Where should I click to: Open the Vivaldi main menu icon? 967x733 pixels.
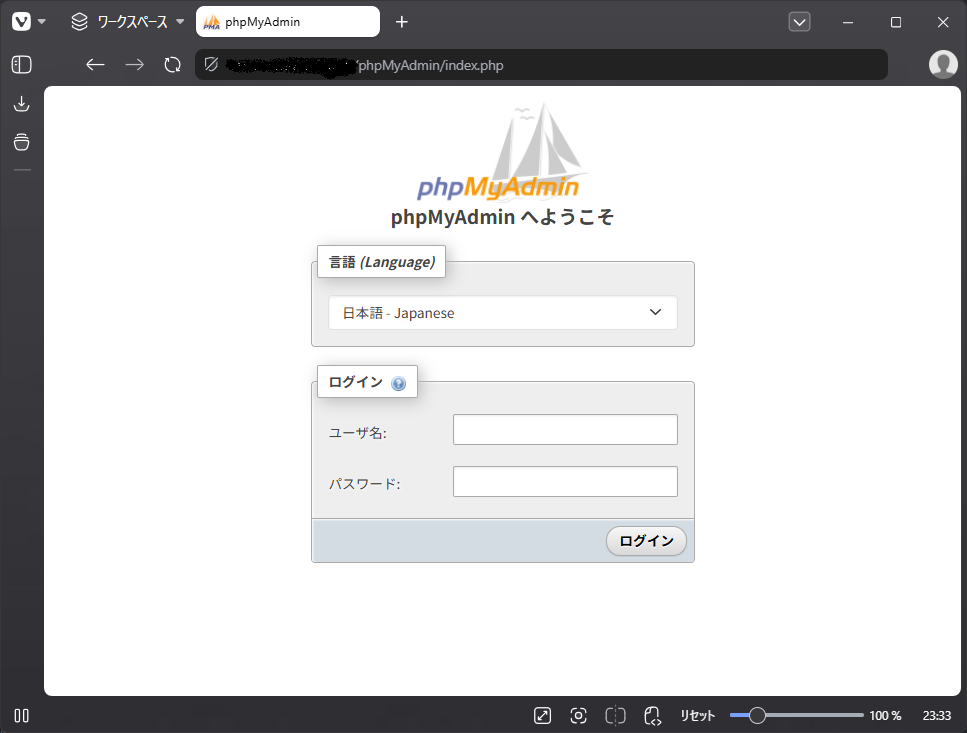[x=22, y=22]
